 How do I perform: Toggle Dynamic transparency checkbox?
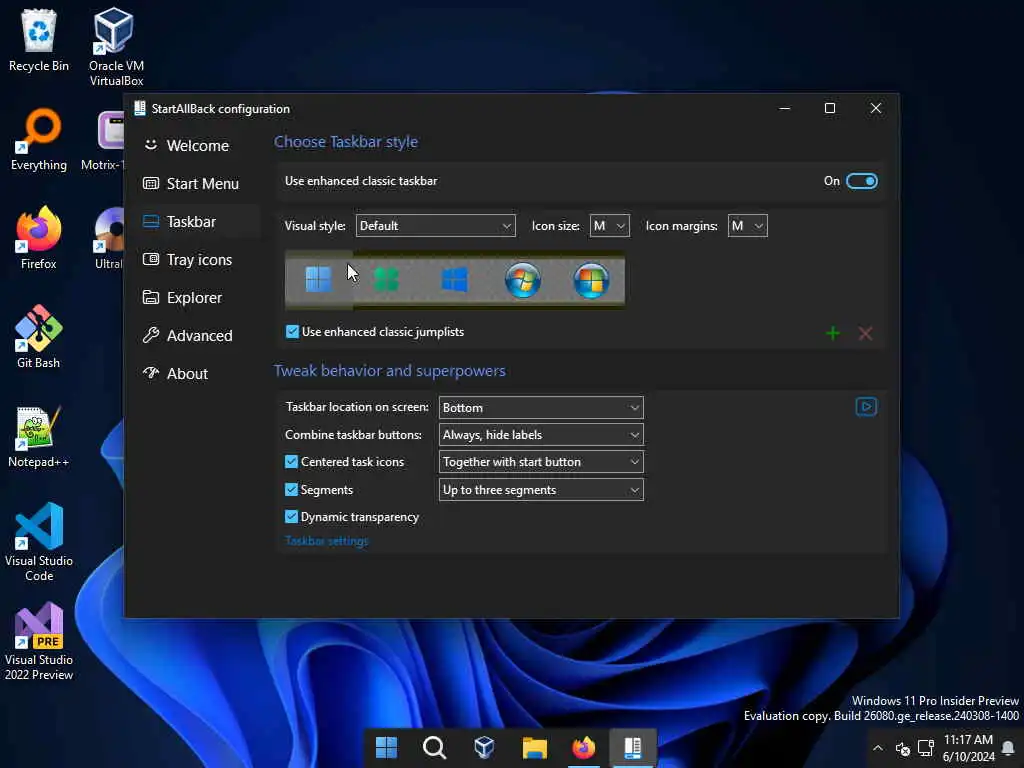click(291, 517)
